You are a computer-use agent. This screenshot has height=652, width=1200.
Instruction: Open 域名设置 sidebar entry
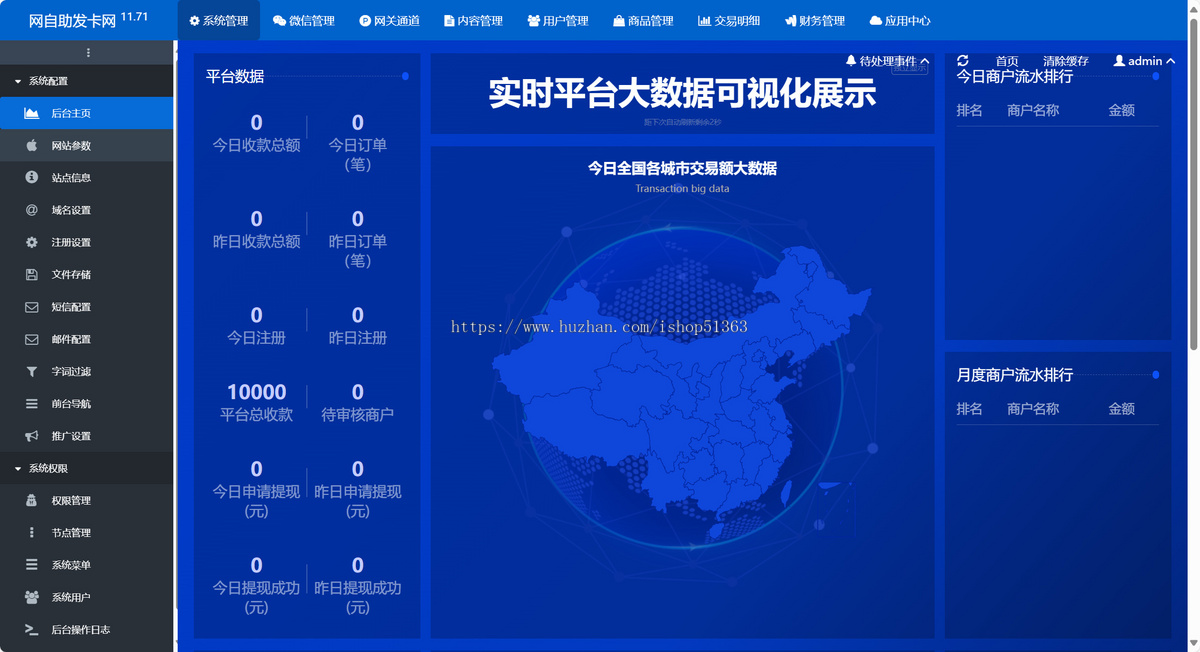click(87, 210)
